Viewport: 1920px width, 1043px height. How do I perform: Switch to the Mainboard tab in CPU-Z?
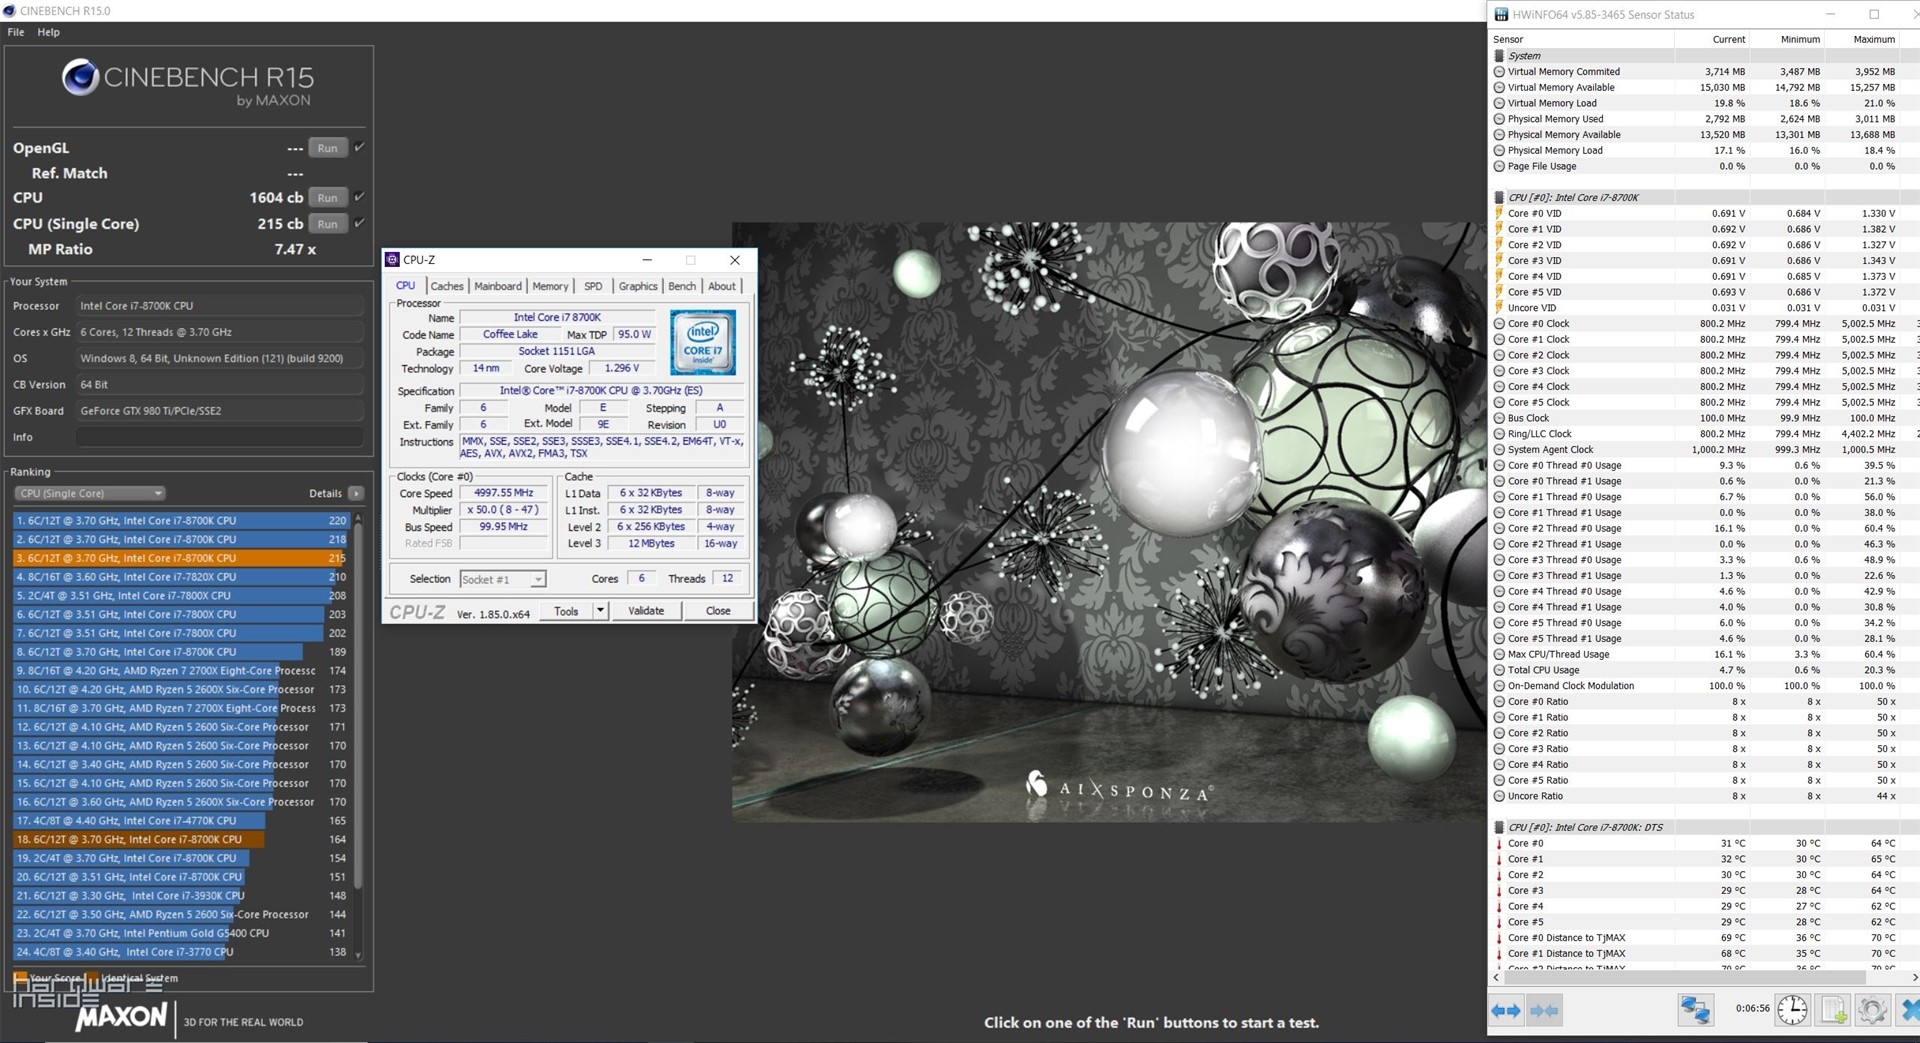tap(498, 286)
